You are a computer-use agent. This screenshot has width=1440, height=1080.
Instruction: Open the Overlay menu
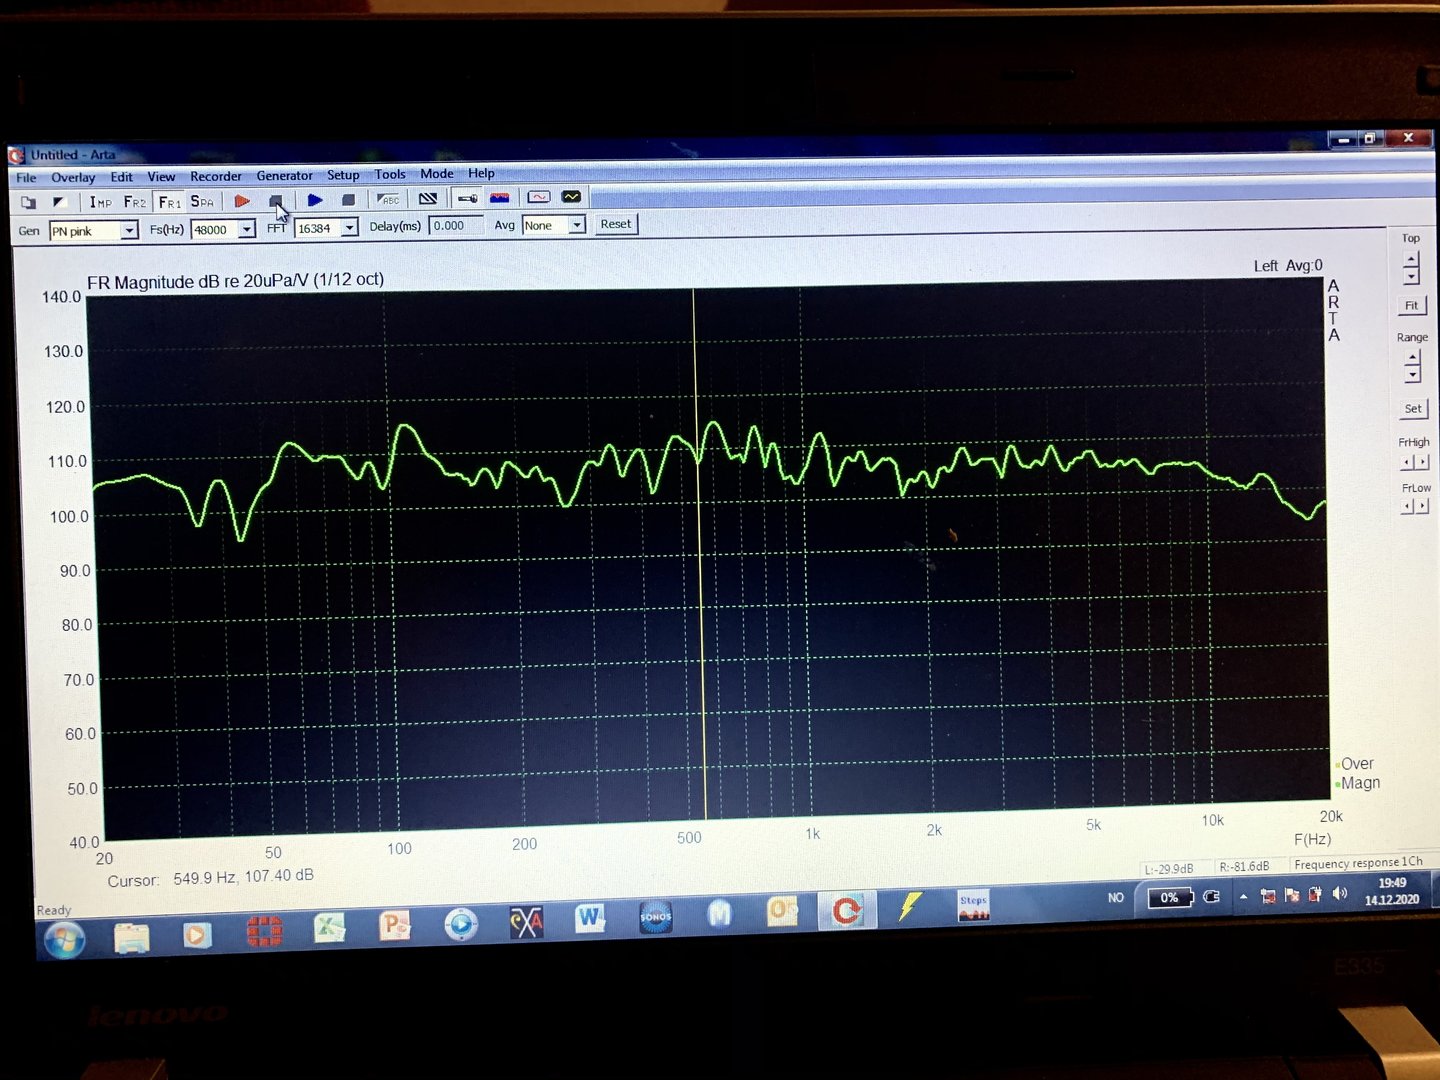tap(73, 178)
